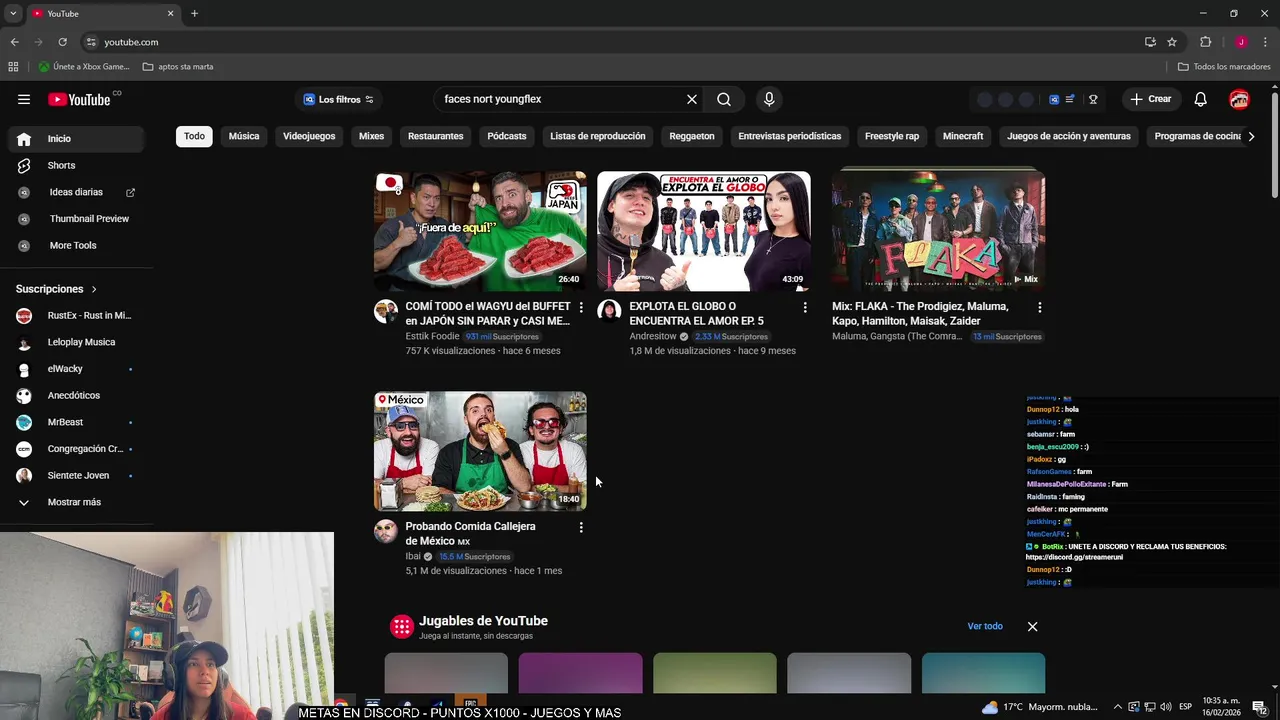
Task: Open a new browser tab with plus
Action: (194, 13)
